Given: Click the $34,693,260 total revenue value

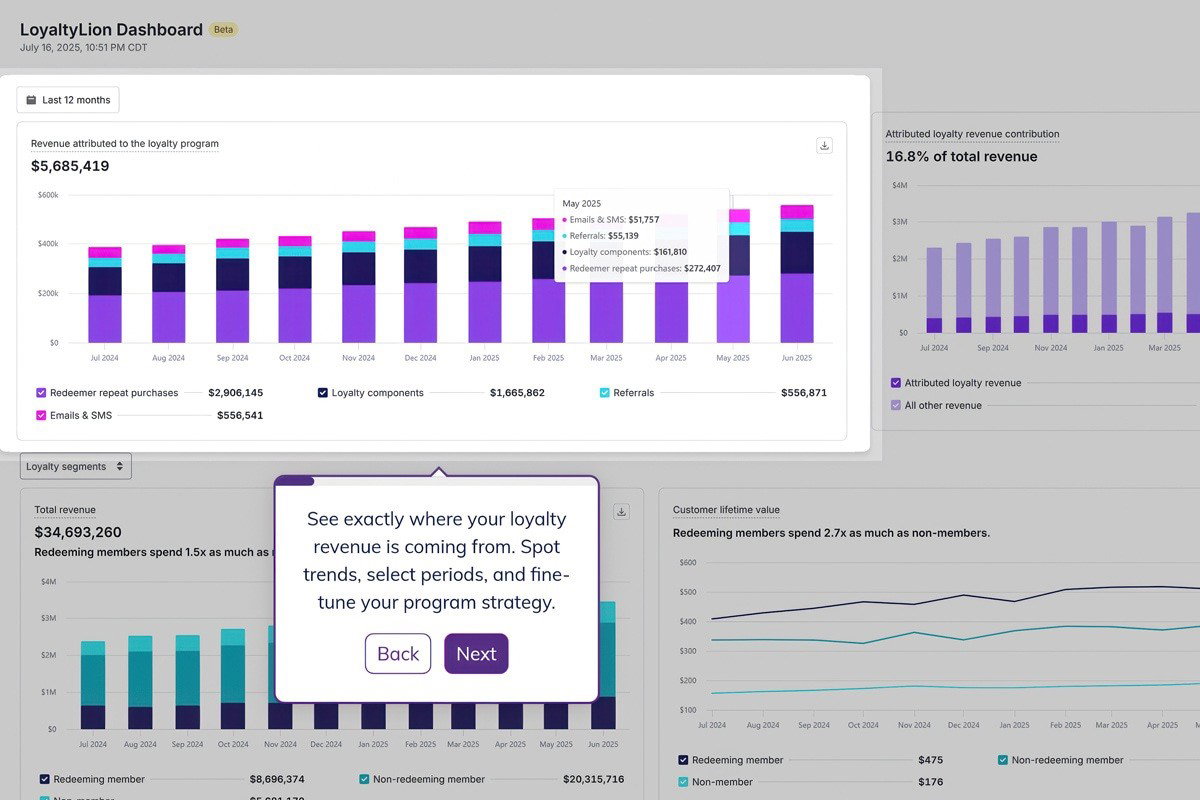Looking at the screenshot, I should pos(78,532).
